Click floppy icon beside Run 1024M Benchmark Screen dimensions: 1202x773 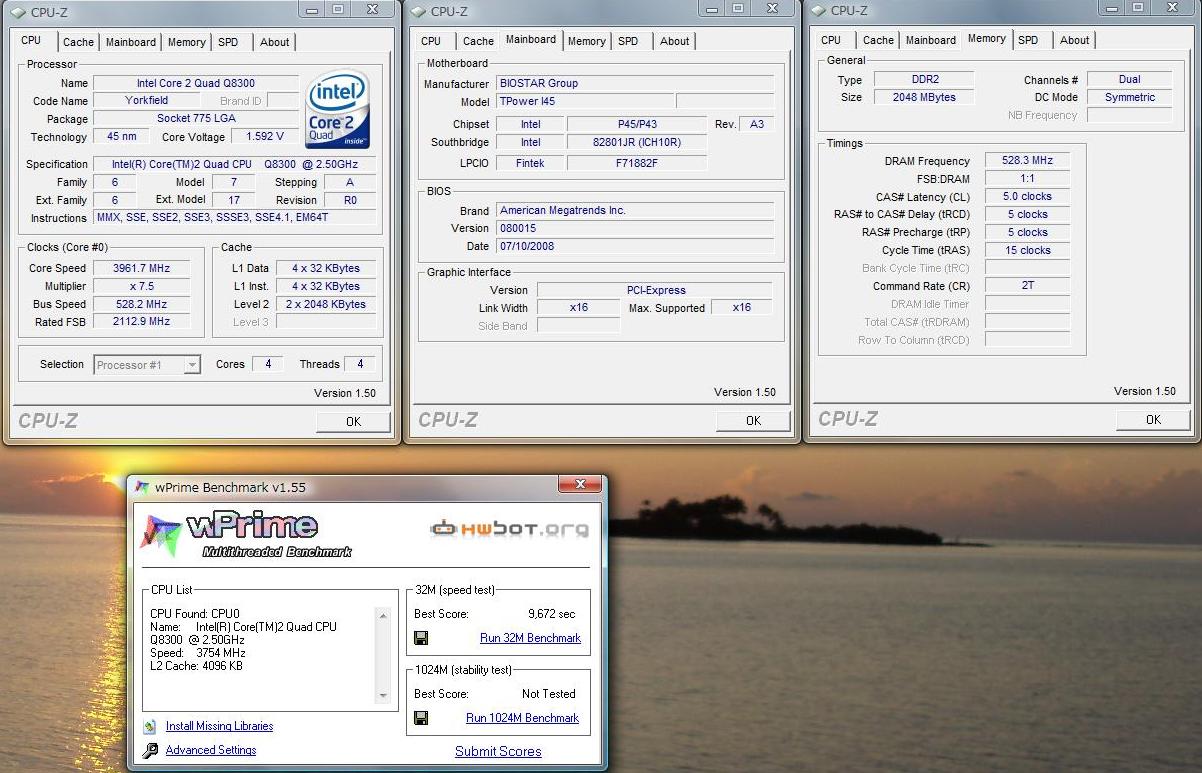pyautogui.click(x=421, y=718)
